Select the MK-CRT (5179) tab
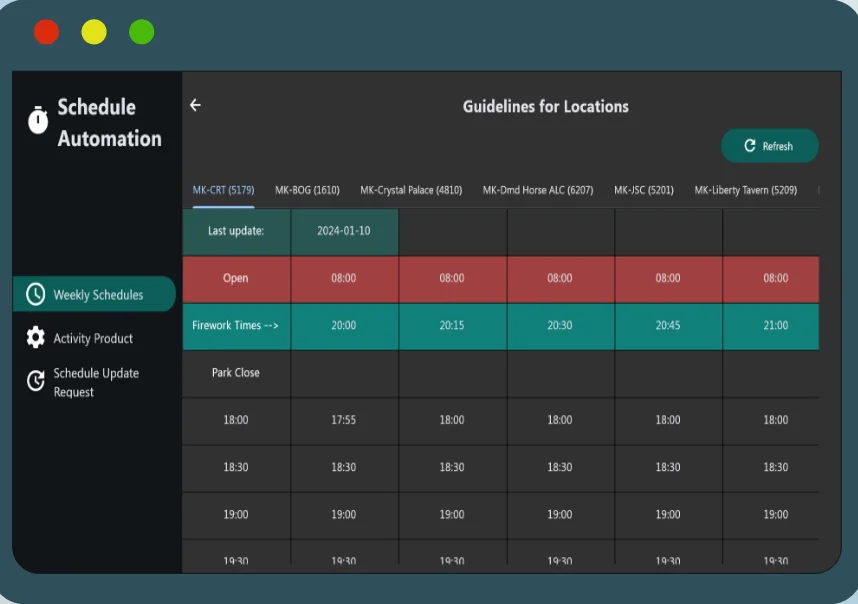 (x=223, y=190)
